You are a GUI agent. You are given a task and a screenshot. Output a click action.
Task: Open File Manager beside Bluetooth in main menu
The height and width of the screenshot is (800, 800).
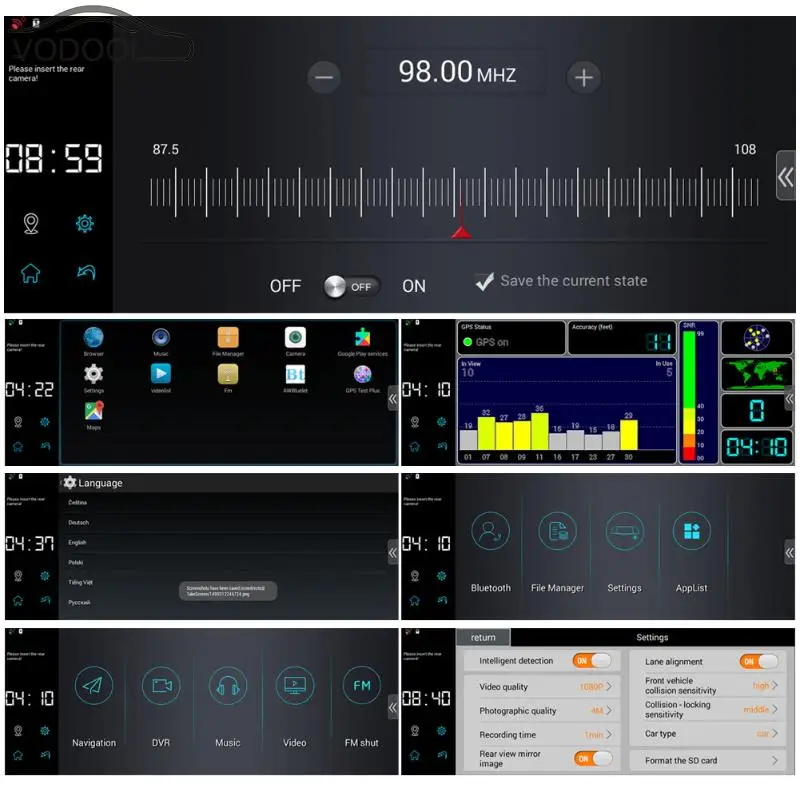557,553
